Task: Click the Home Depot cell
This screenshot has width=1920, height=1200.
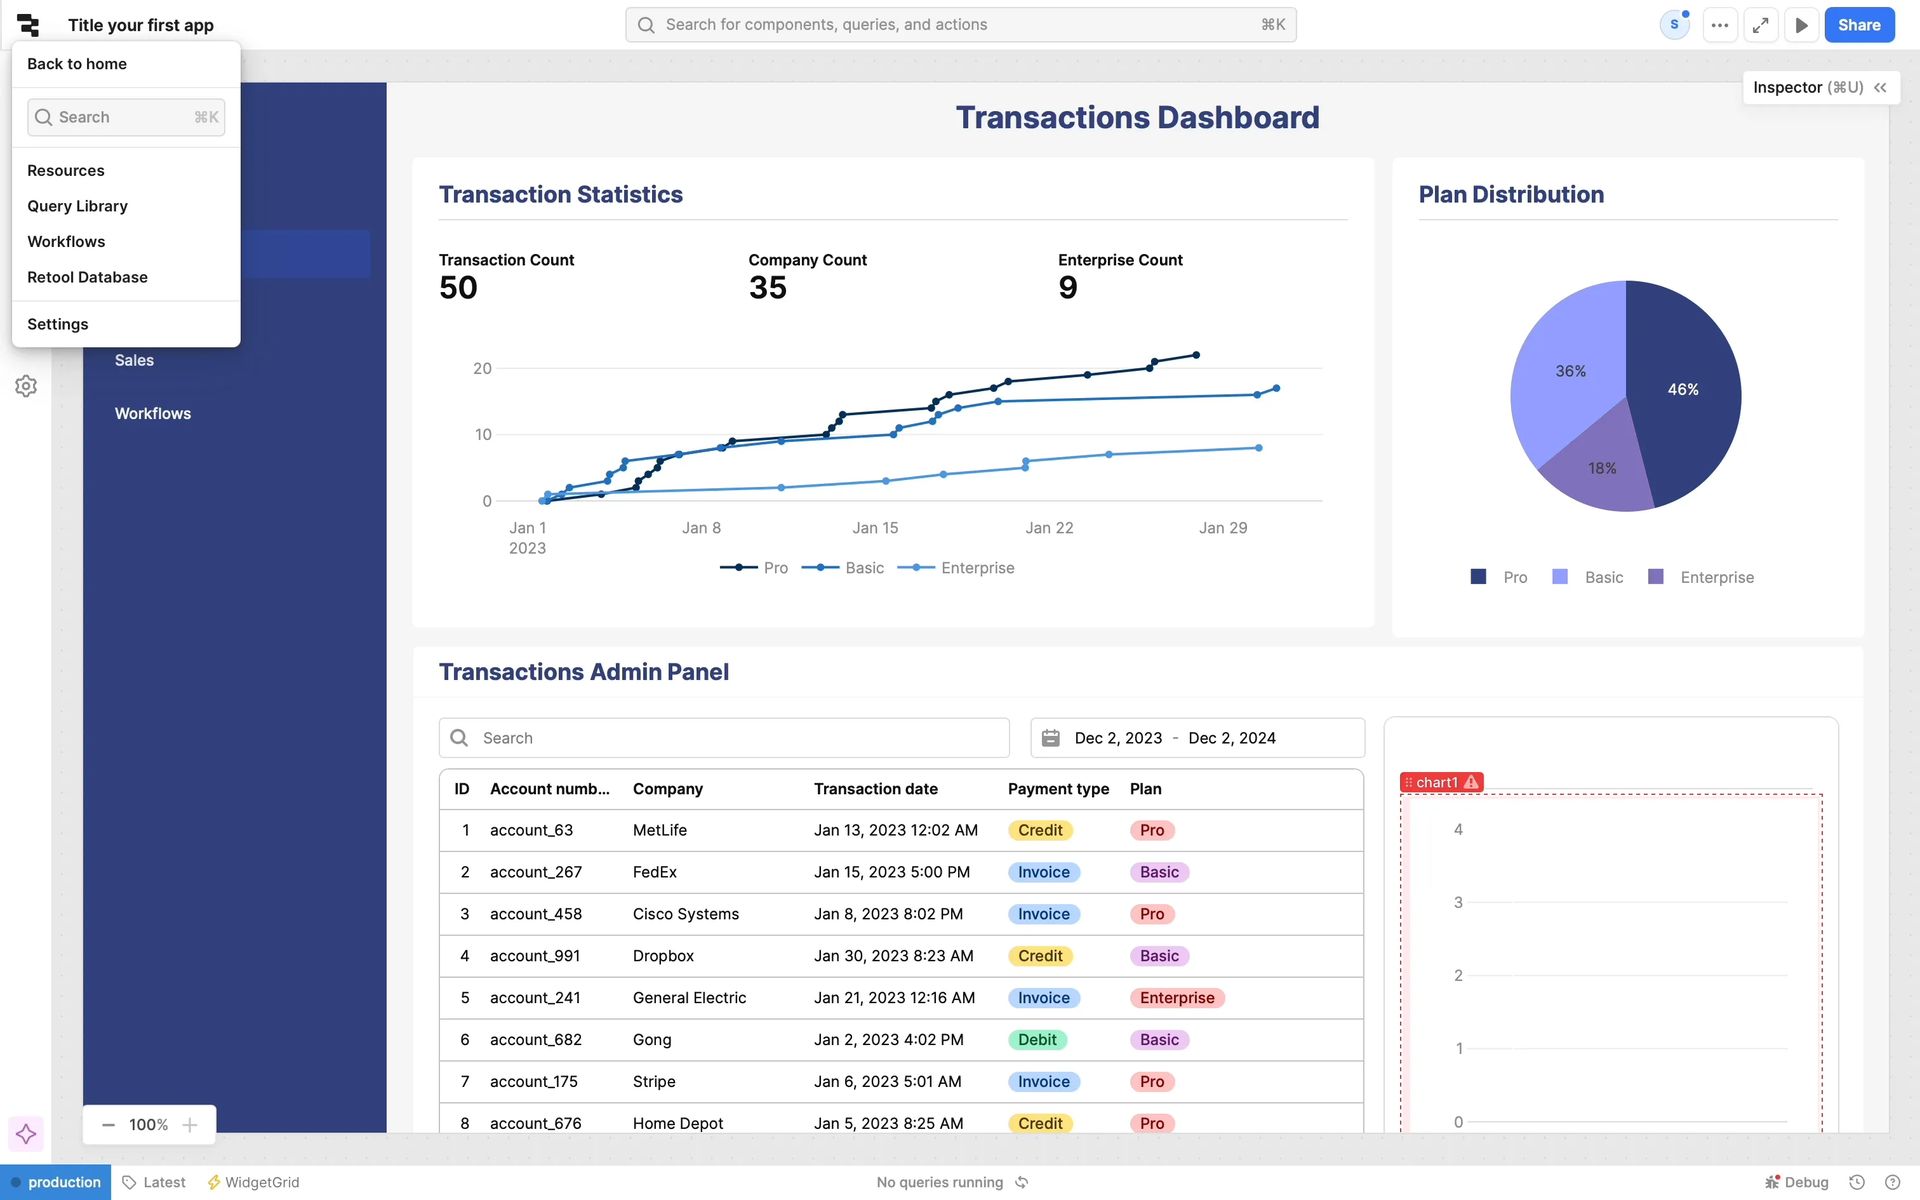Action: tap(678, 1124)
